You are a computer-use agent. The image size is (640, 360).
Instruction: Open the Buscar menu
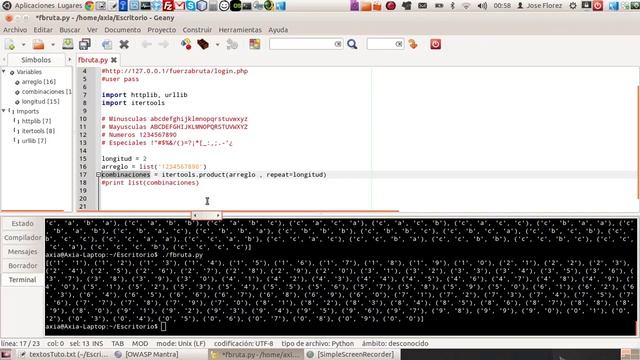click(x=70, y=30)
